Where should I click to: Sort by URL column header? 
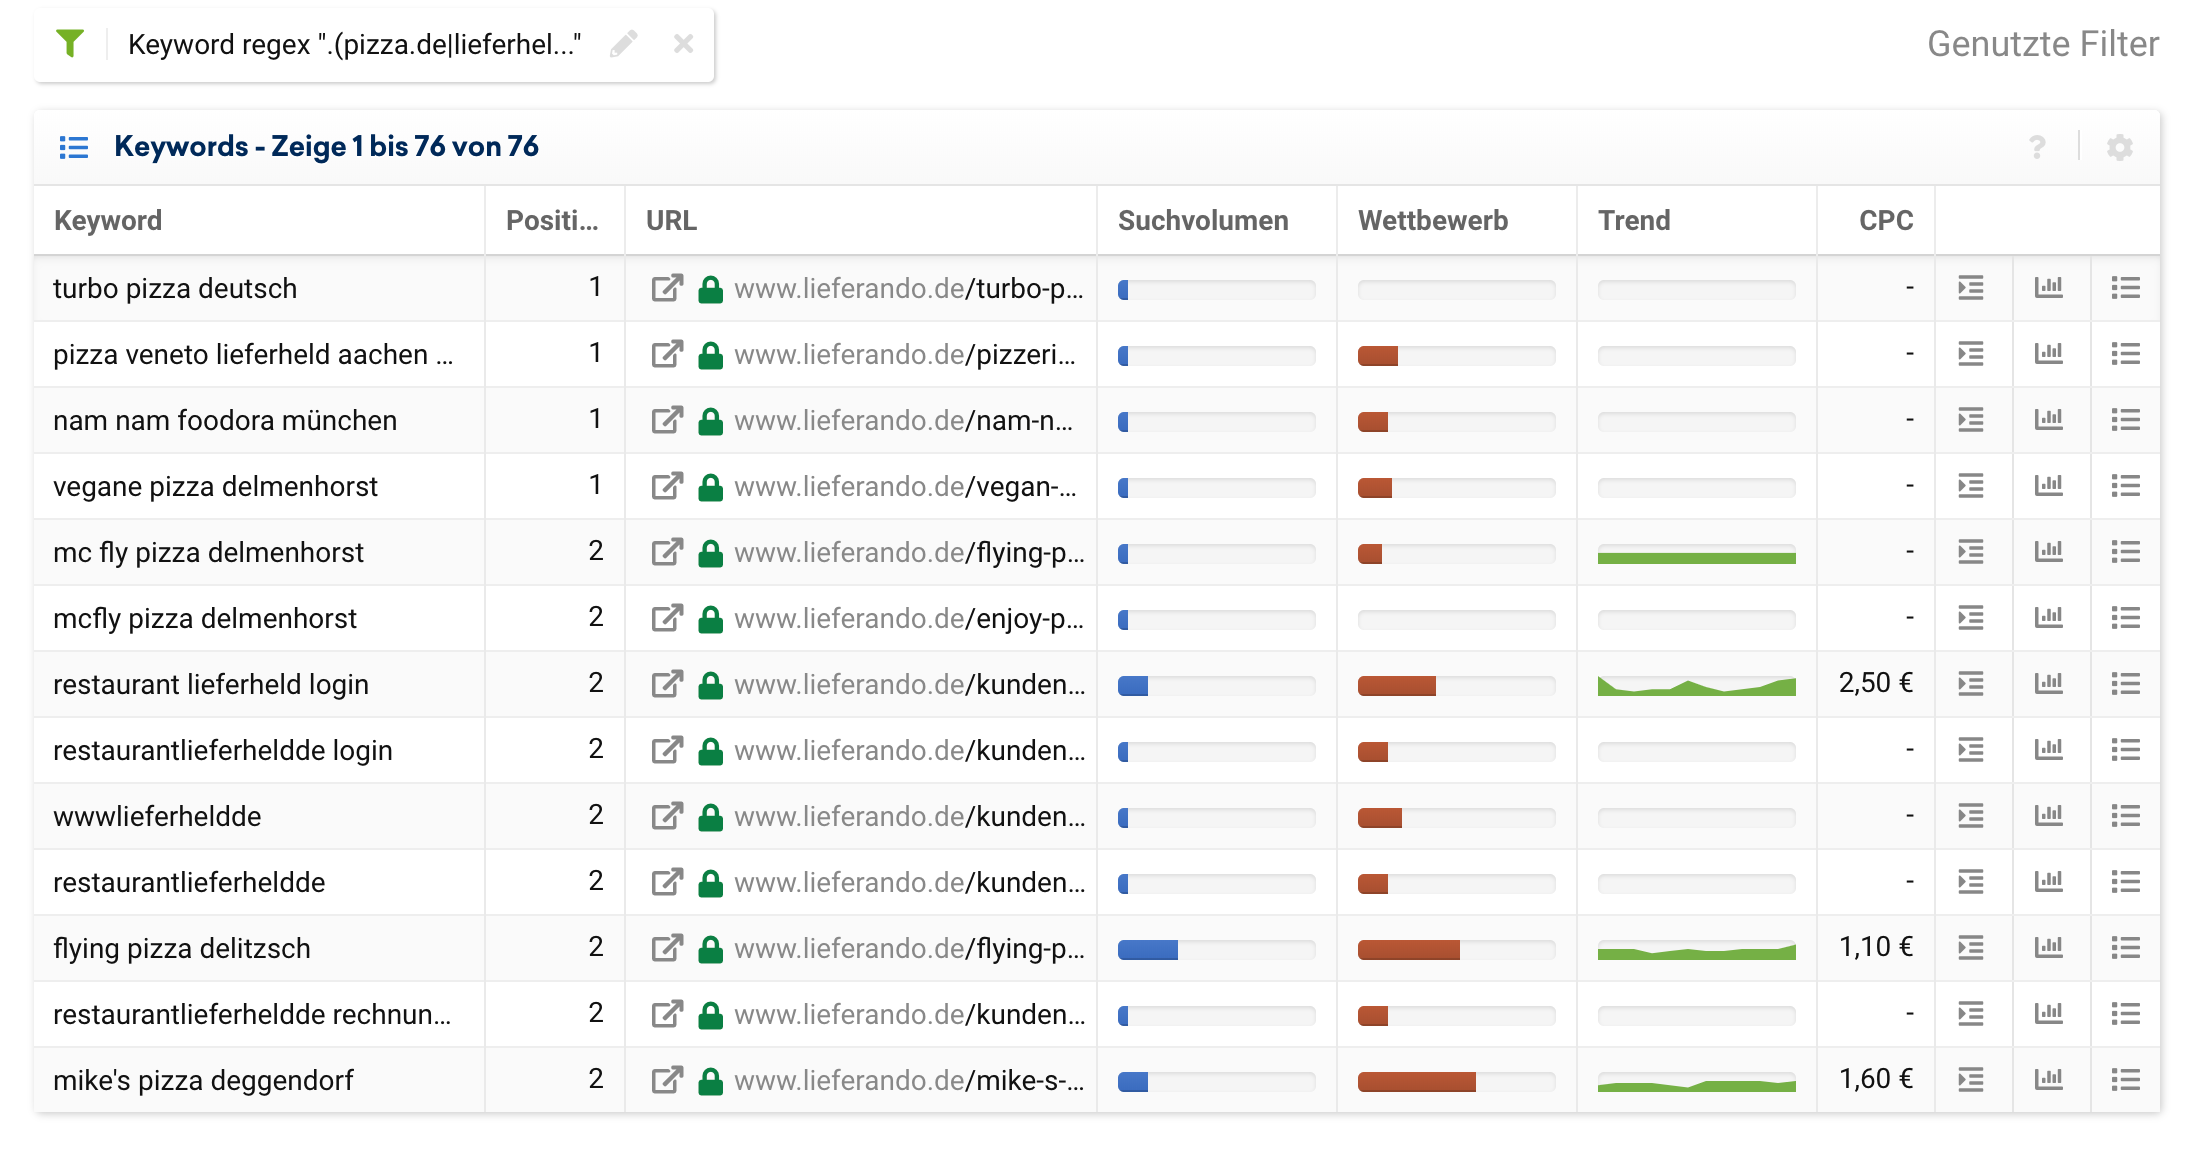[671, 220]
